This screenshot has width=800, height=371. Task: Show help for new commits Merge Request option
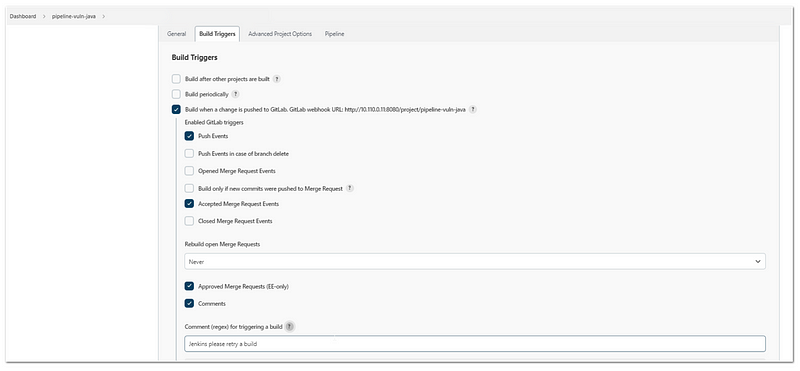click(x=349, y=188)
